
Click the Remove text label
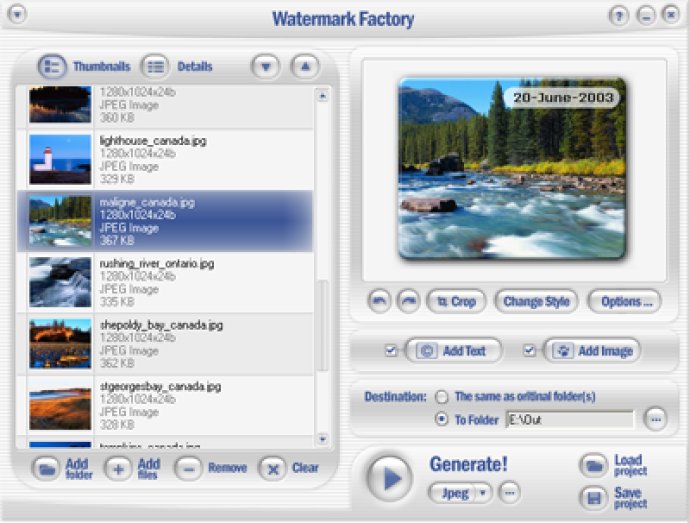[x=228, y=468]
